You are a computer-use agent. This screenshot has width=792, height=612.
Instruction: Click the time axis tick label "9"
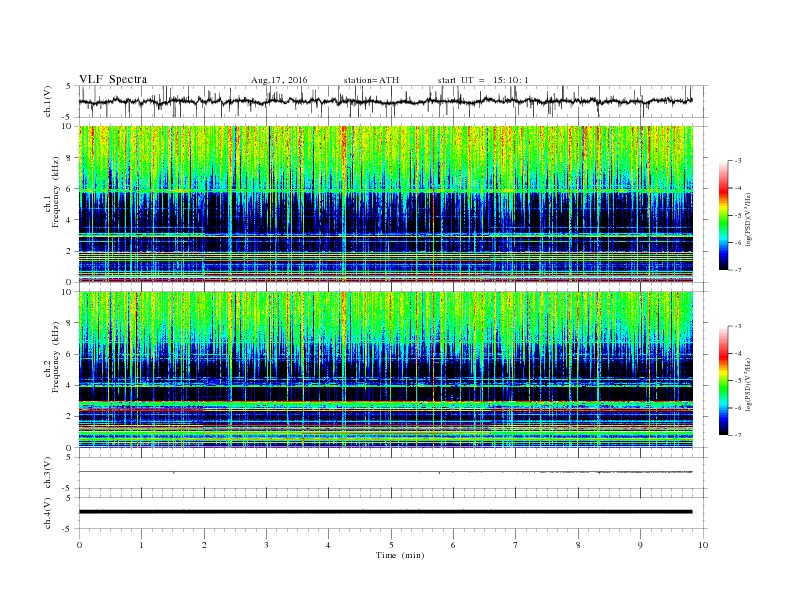click(641, 545)
